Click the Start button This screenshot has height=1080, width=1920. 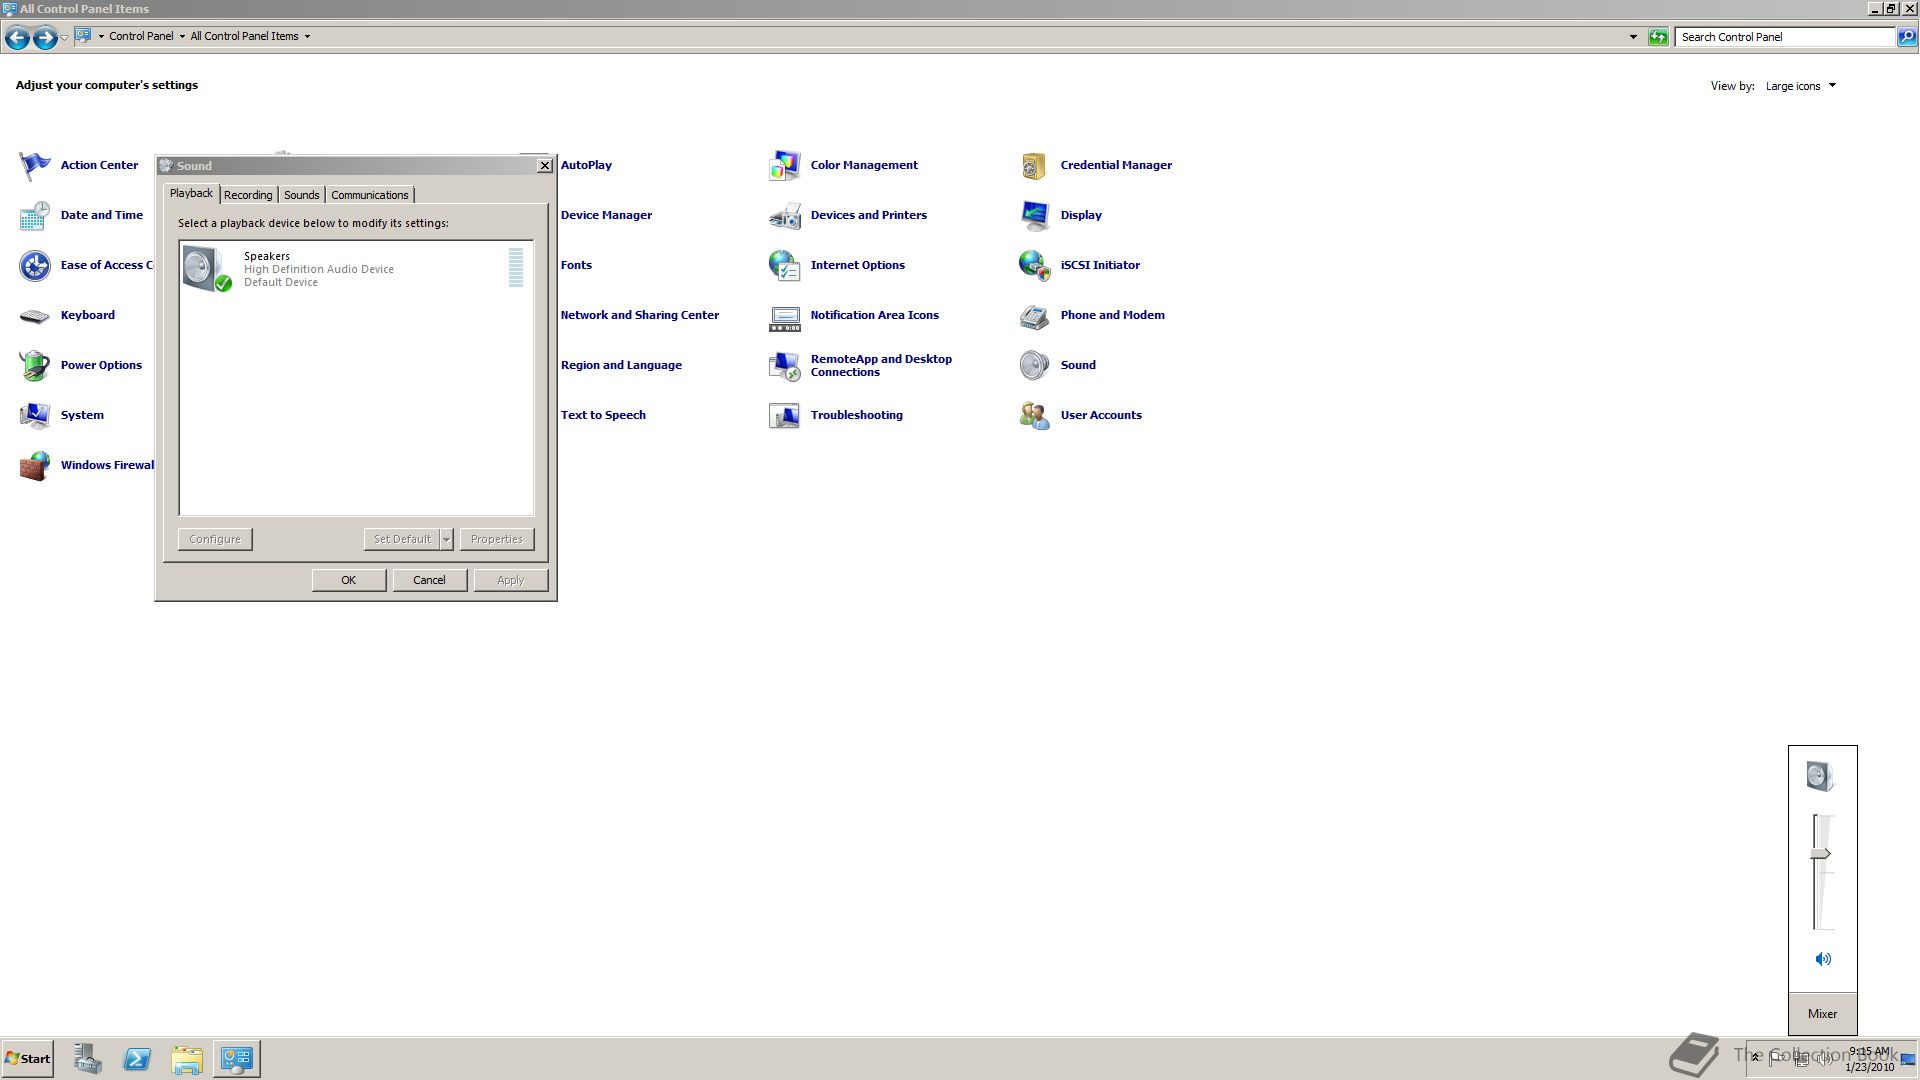(28, 1059)
